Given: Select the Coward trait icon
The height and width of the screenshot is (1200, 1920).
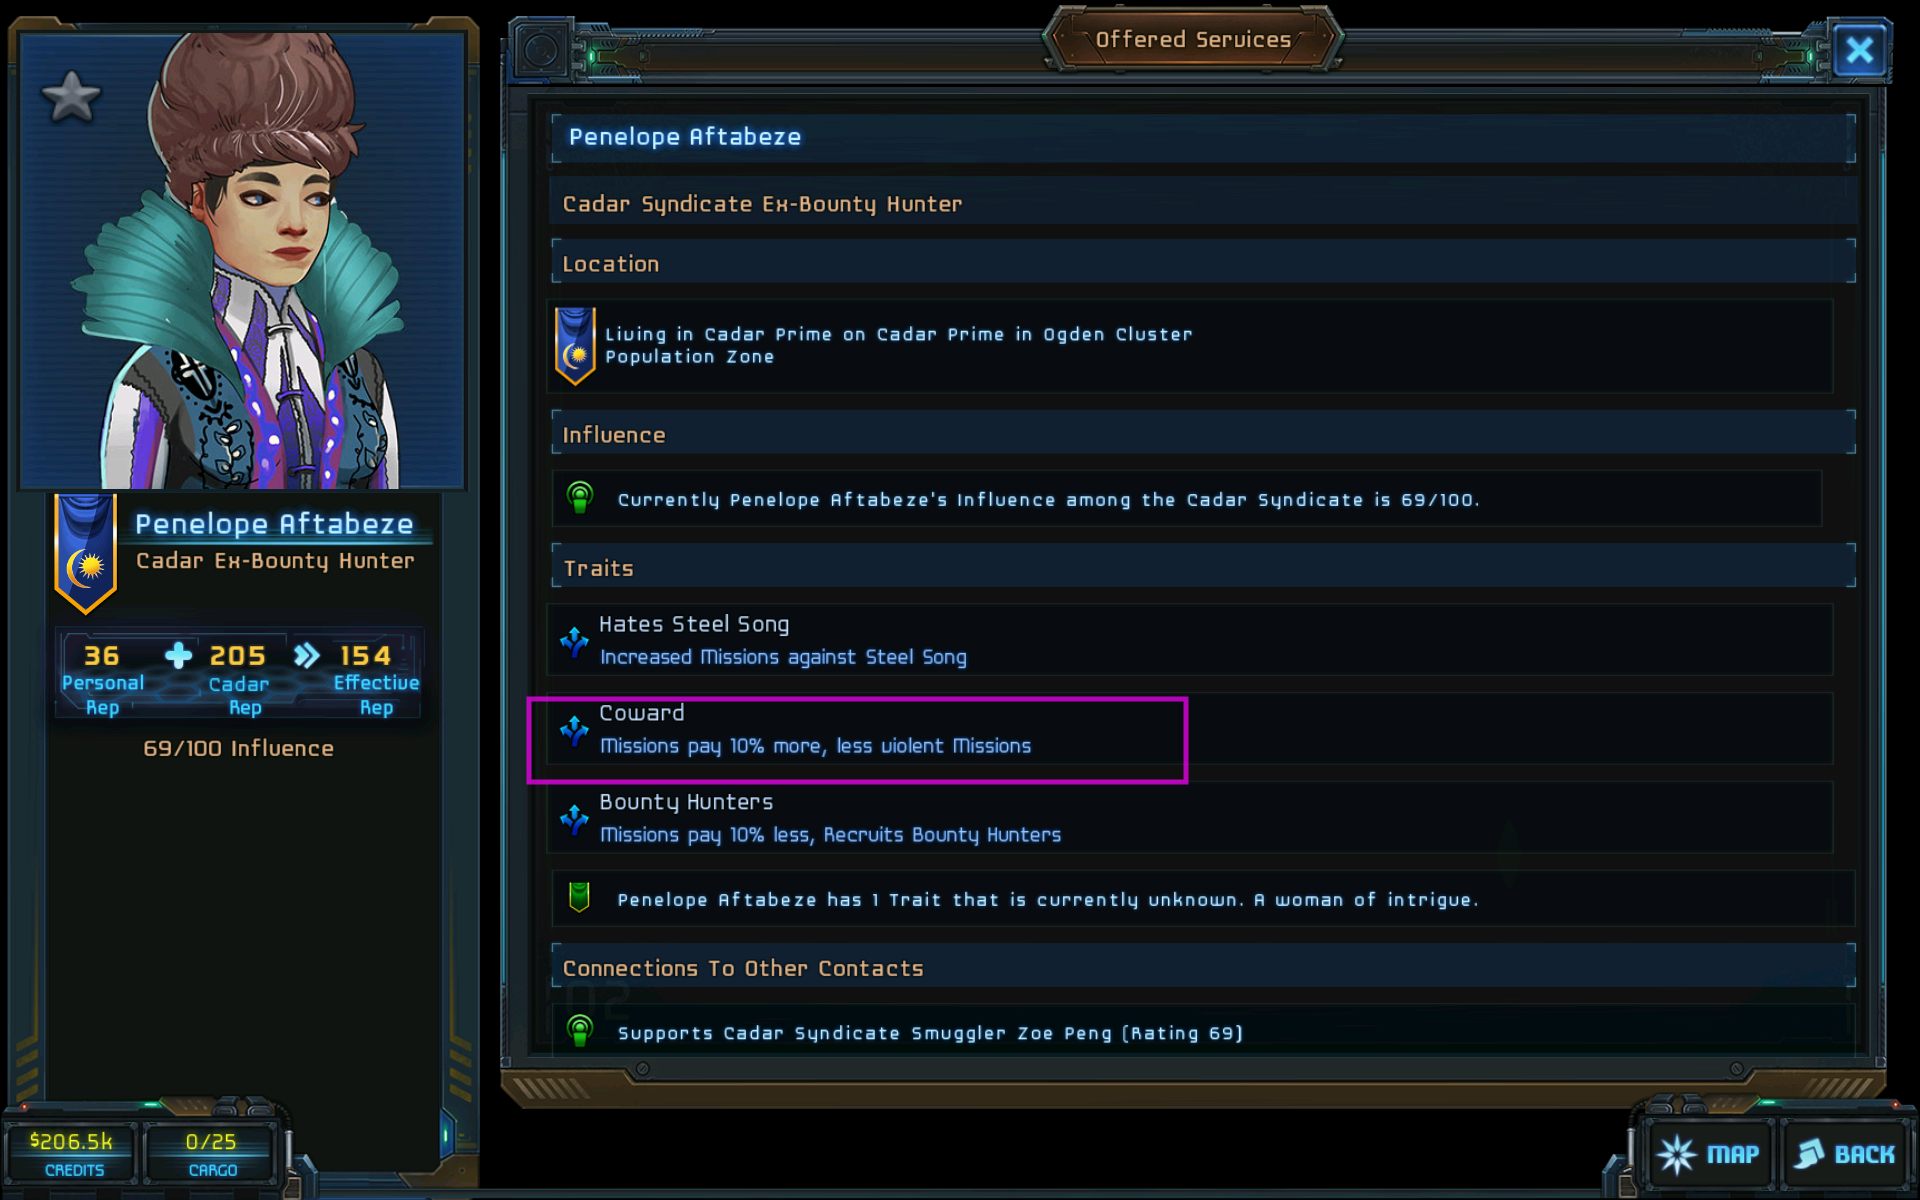Looking at the screenshot, I should 574,730.
